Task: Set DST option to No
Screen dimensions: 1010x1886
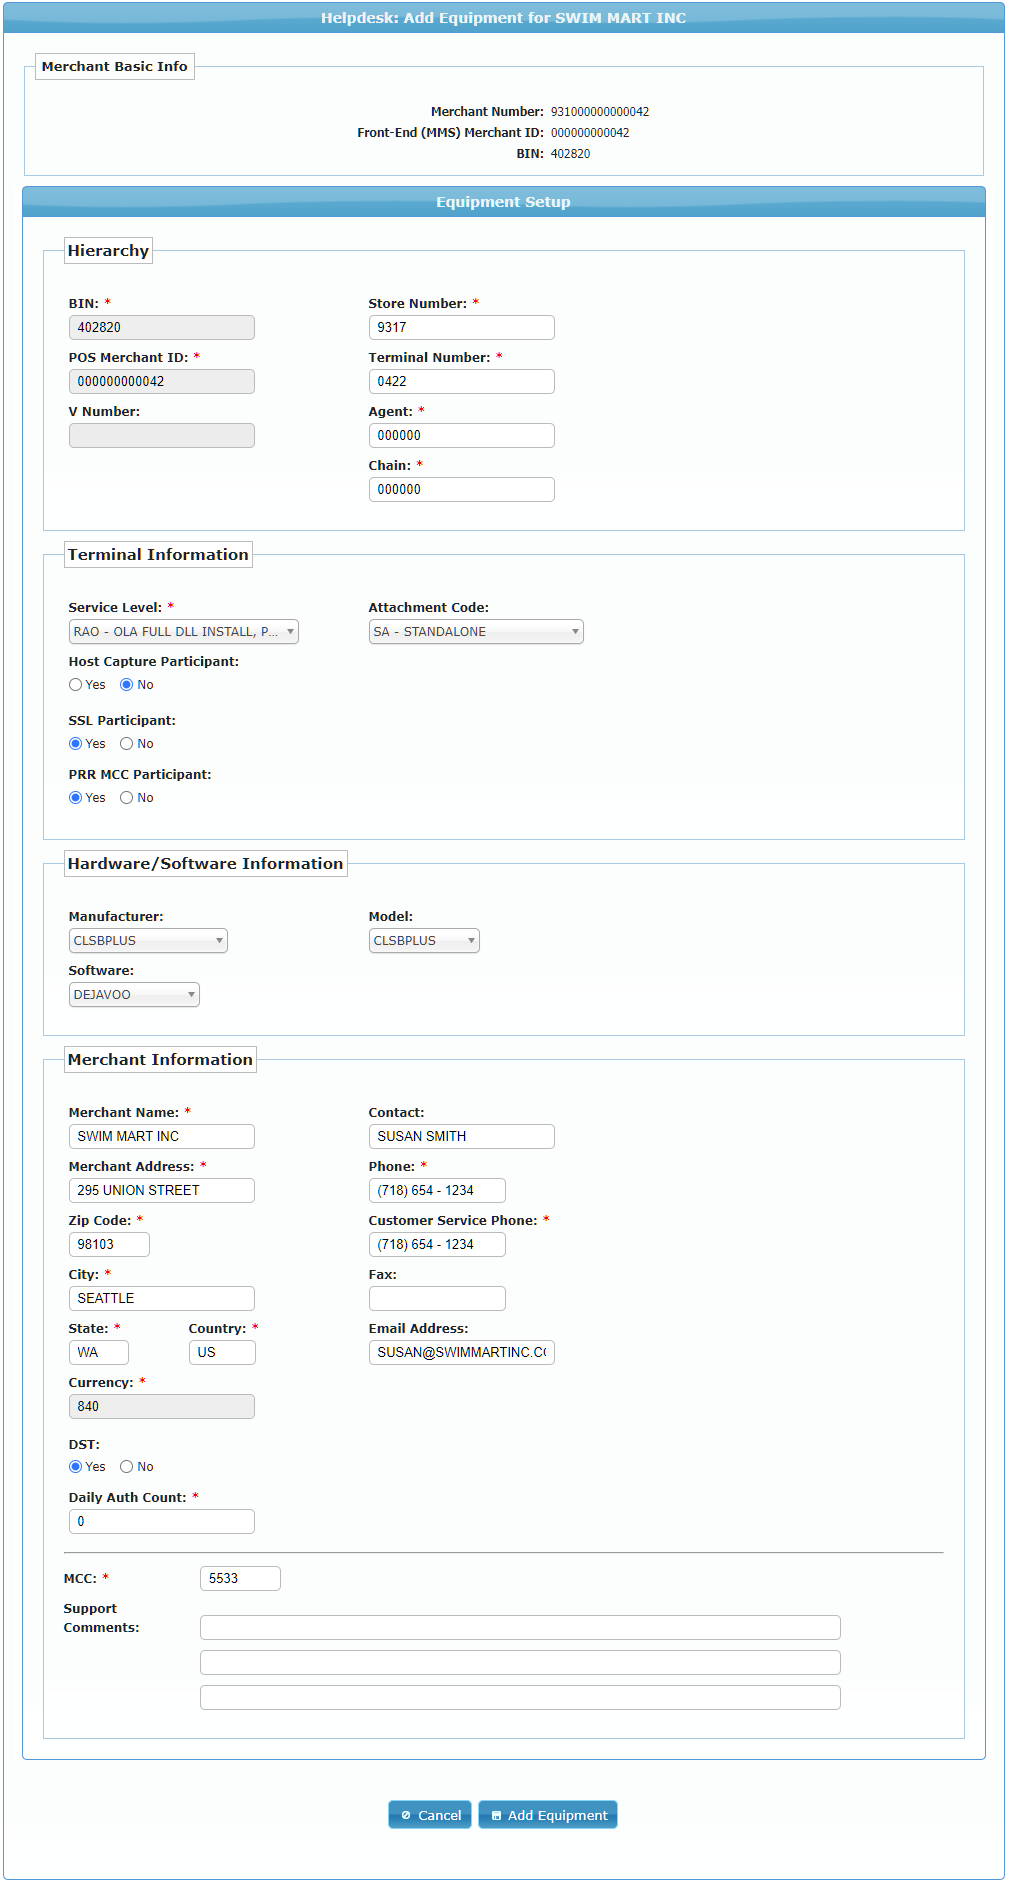Action: [x=127, y=1467]
